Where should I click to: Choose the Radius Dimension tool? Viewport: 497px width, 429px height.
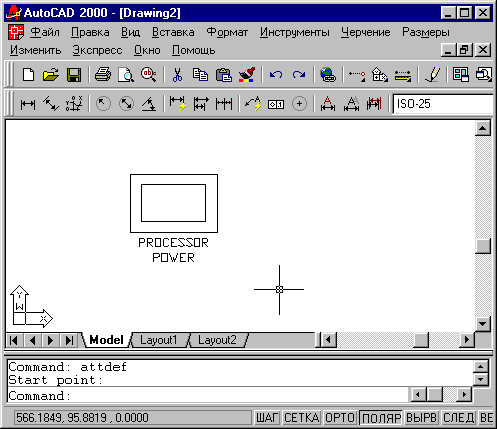coord(103,104)
